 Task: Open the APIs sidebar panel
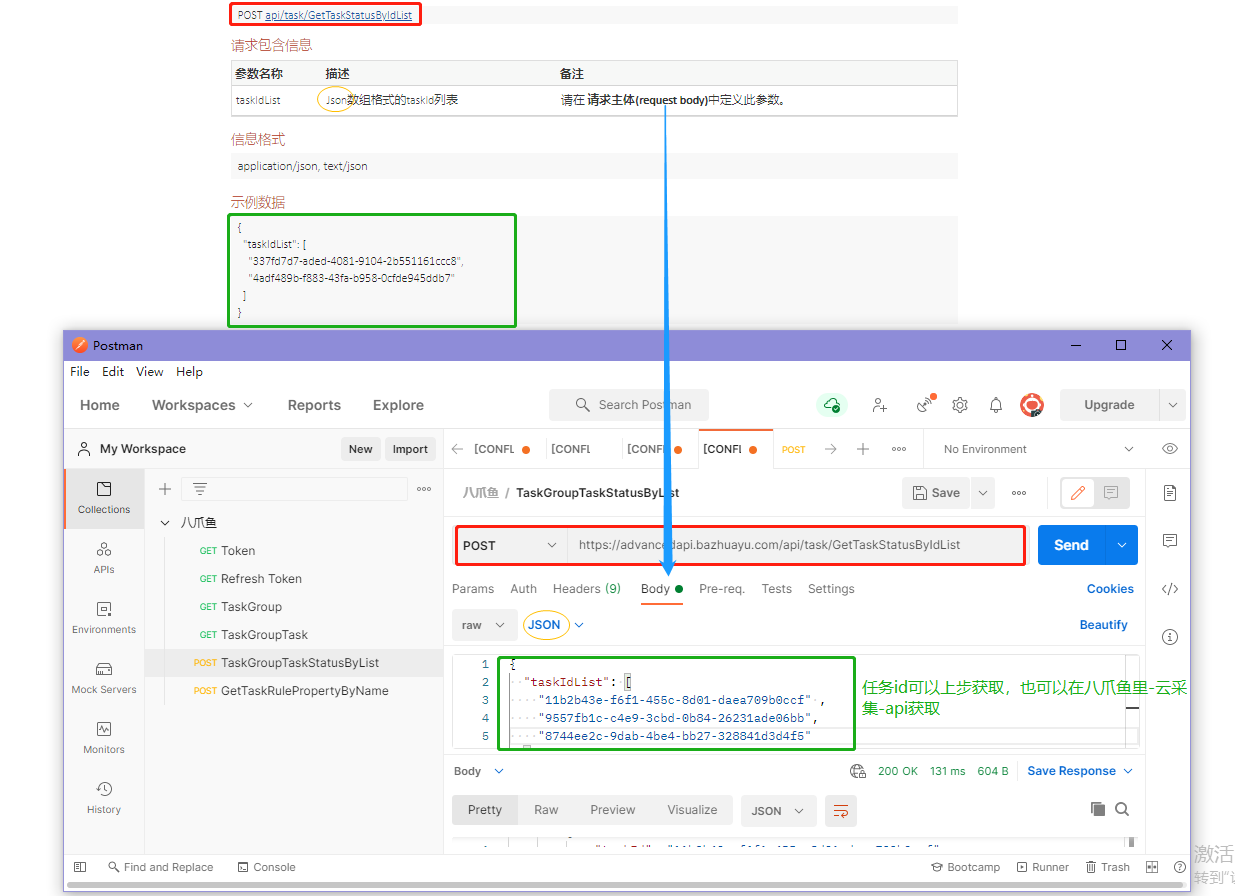104,557
